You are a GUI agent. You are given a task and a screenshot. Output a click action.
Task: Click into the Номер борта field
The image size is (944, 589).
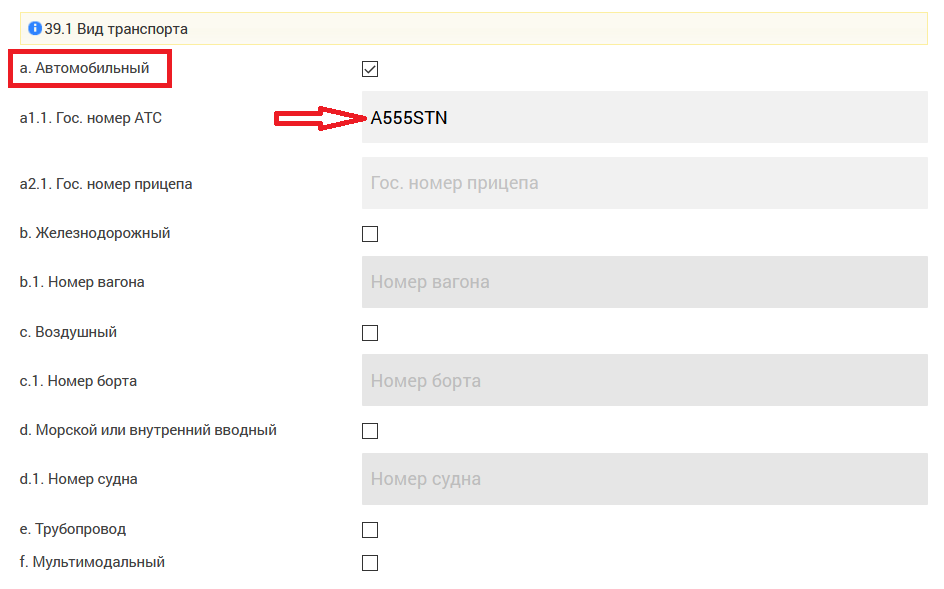pyautogui.click(x=644, y=381)
